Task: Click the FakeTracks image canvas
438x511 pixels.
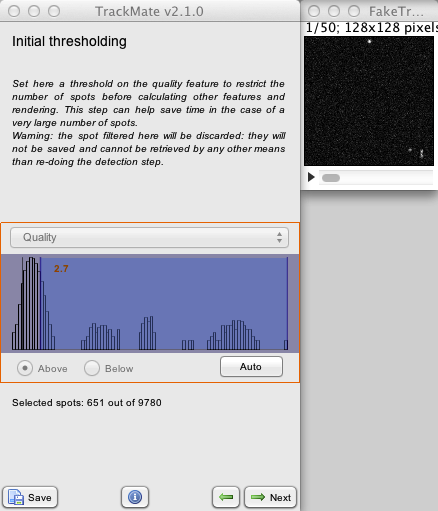Action: (369, 101)
